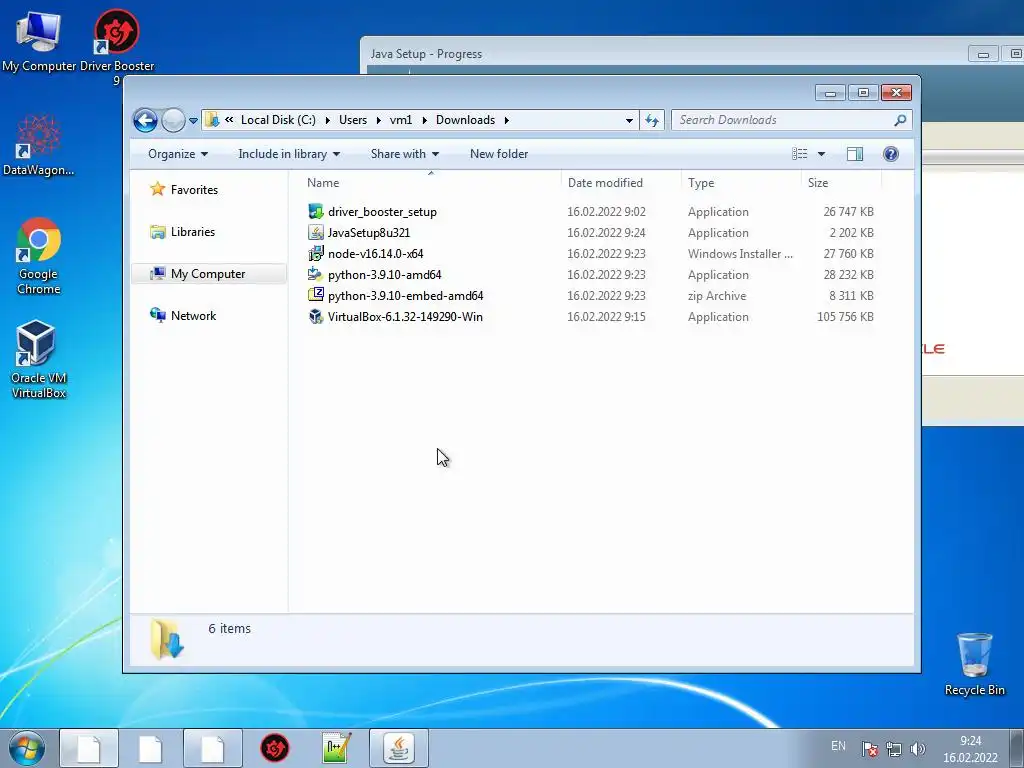Select Favorites in the navigation pane
The height and width of the screenshot is (768, 1024).
click(x=194, y=190)
